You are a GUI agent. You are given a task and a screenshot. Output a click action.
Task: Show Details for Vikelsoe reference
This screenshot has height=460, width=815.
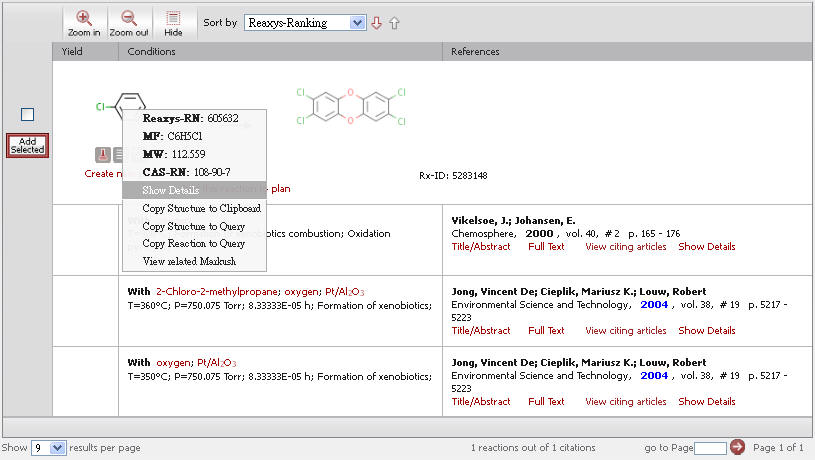point(706,246)
